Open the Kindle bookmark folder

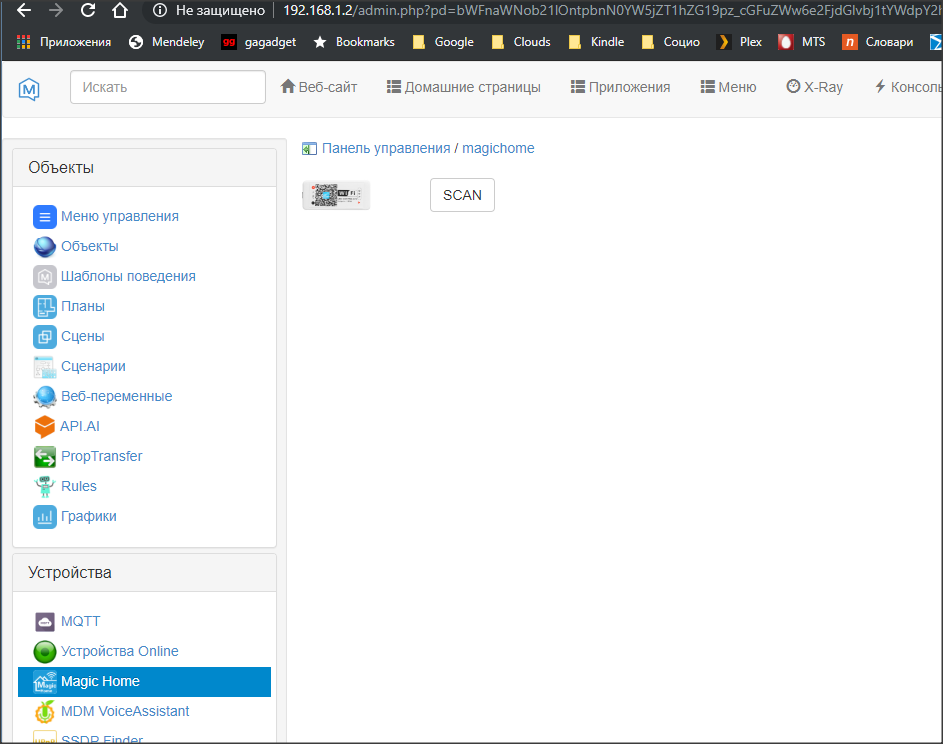point(596,42)
